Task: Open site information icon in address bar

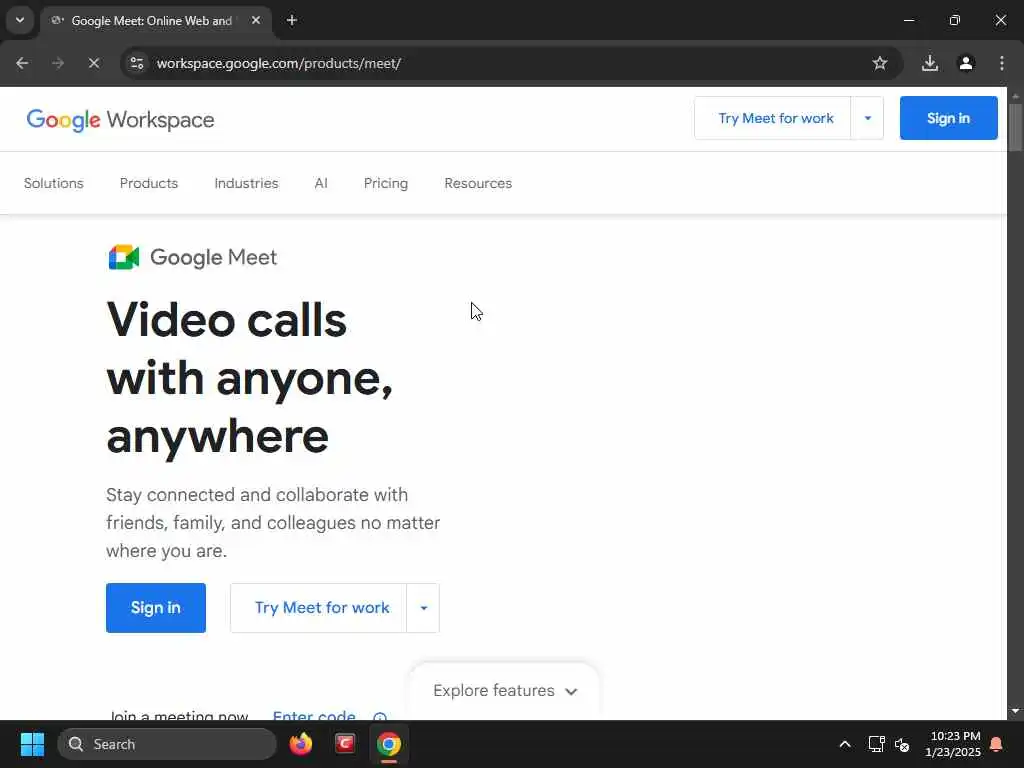Action: point(136,63)
